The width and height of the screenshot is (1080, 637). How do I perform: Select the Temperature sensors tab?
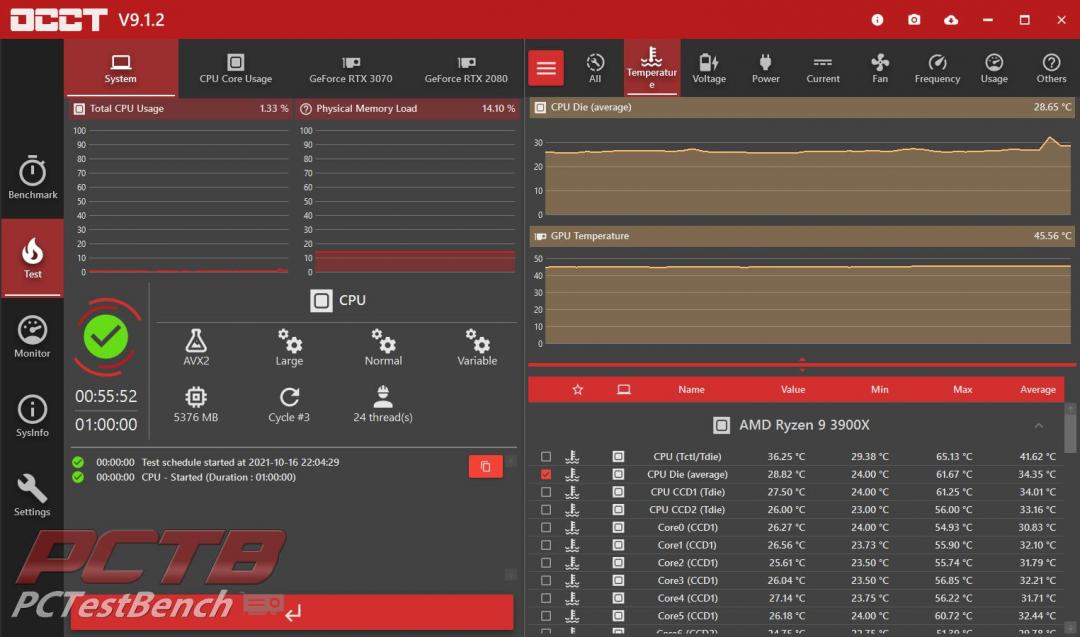point(652,67)
